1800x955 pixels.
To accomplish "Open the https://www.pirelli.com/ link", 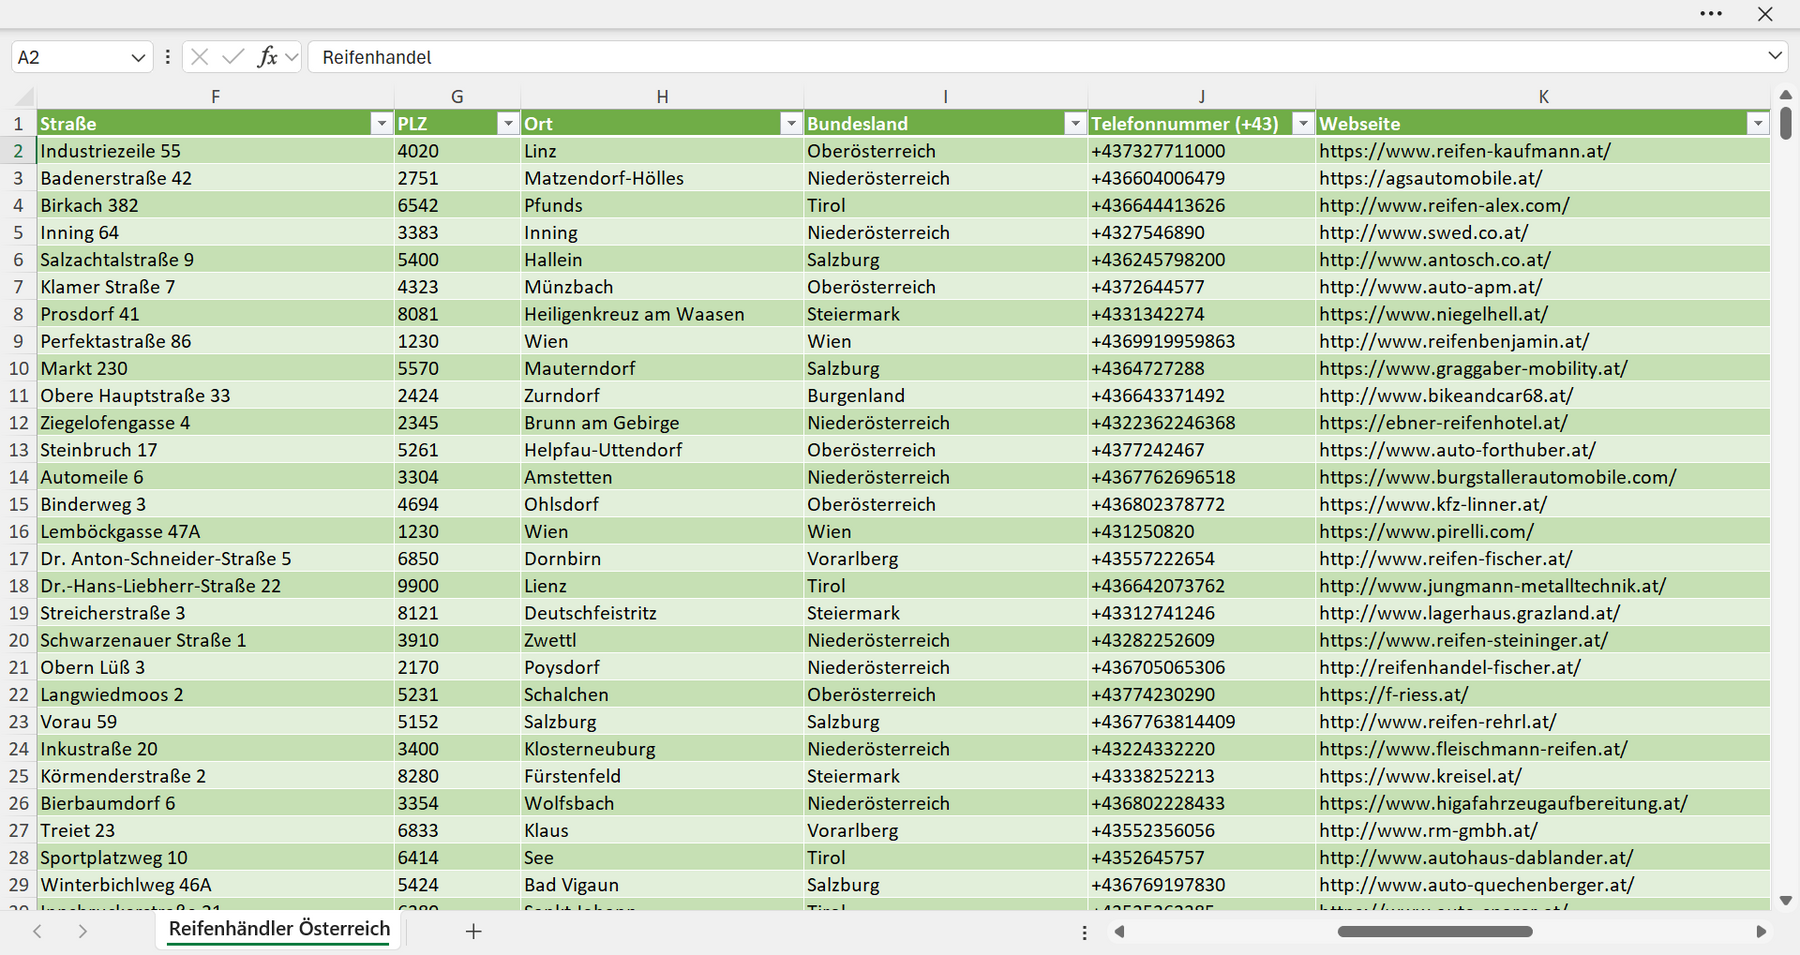I will (x=1426, y=532).
